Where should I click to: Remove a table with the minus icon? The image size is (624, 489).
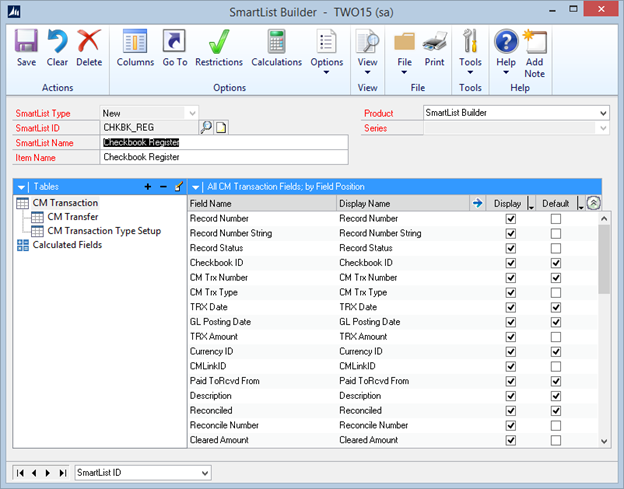[163, 187]
